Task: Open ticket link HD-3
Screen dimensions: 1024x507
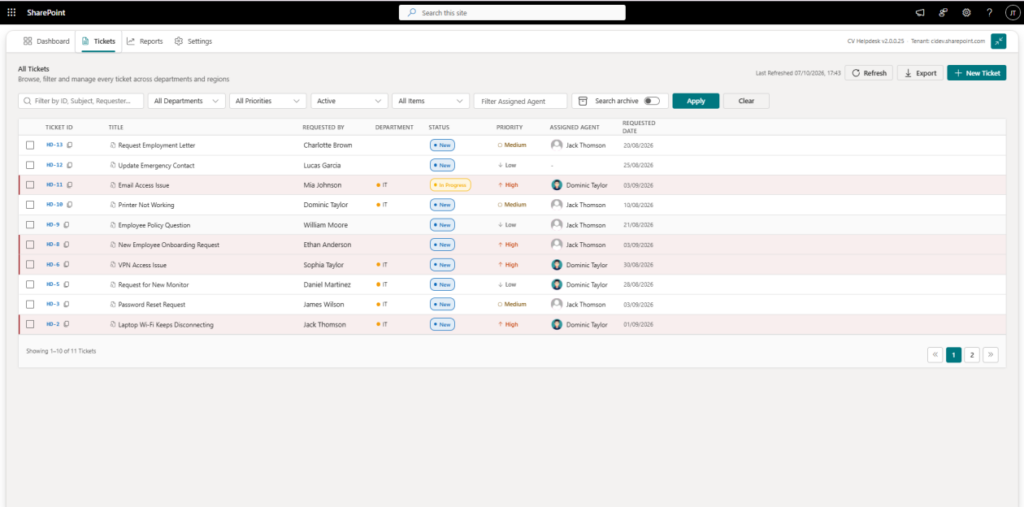Action: pyautogui.click(x=53, y=304)
